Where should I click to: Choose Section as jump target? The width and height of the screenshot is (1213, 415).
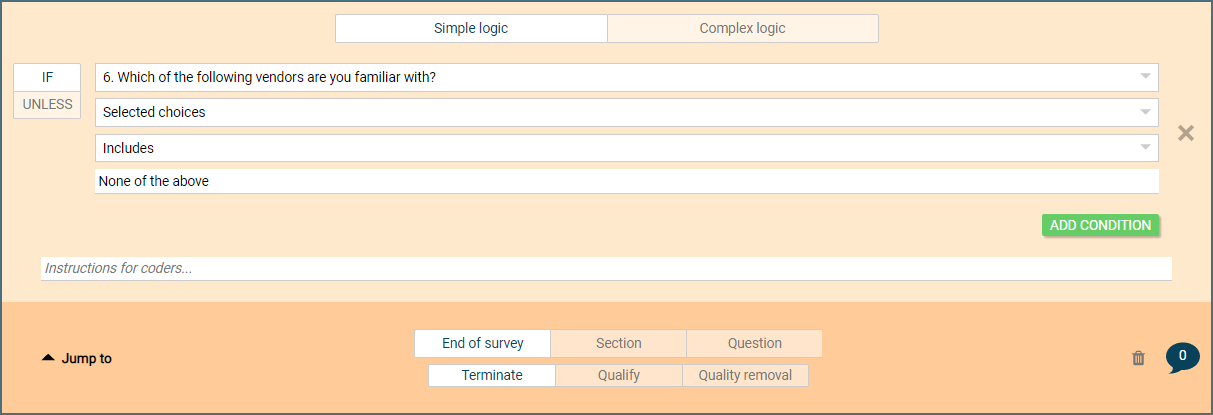[618, 343]
